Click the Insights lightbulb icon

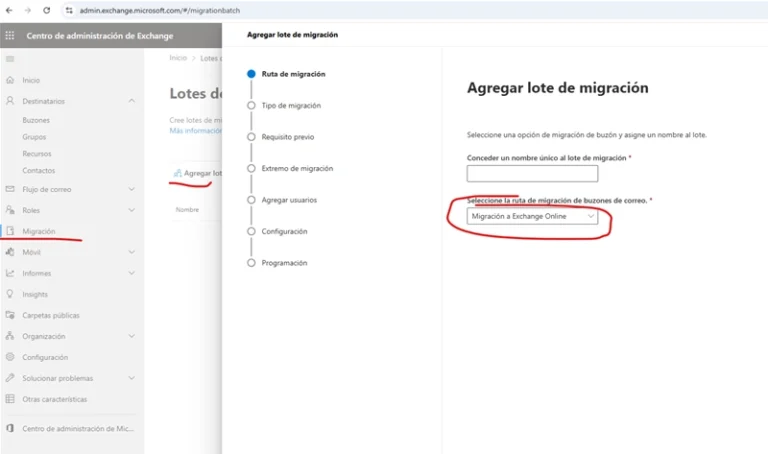point(10,294)
